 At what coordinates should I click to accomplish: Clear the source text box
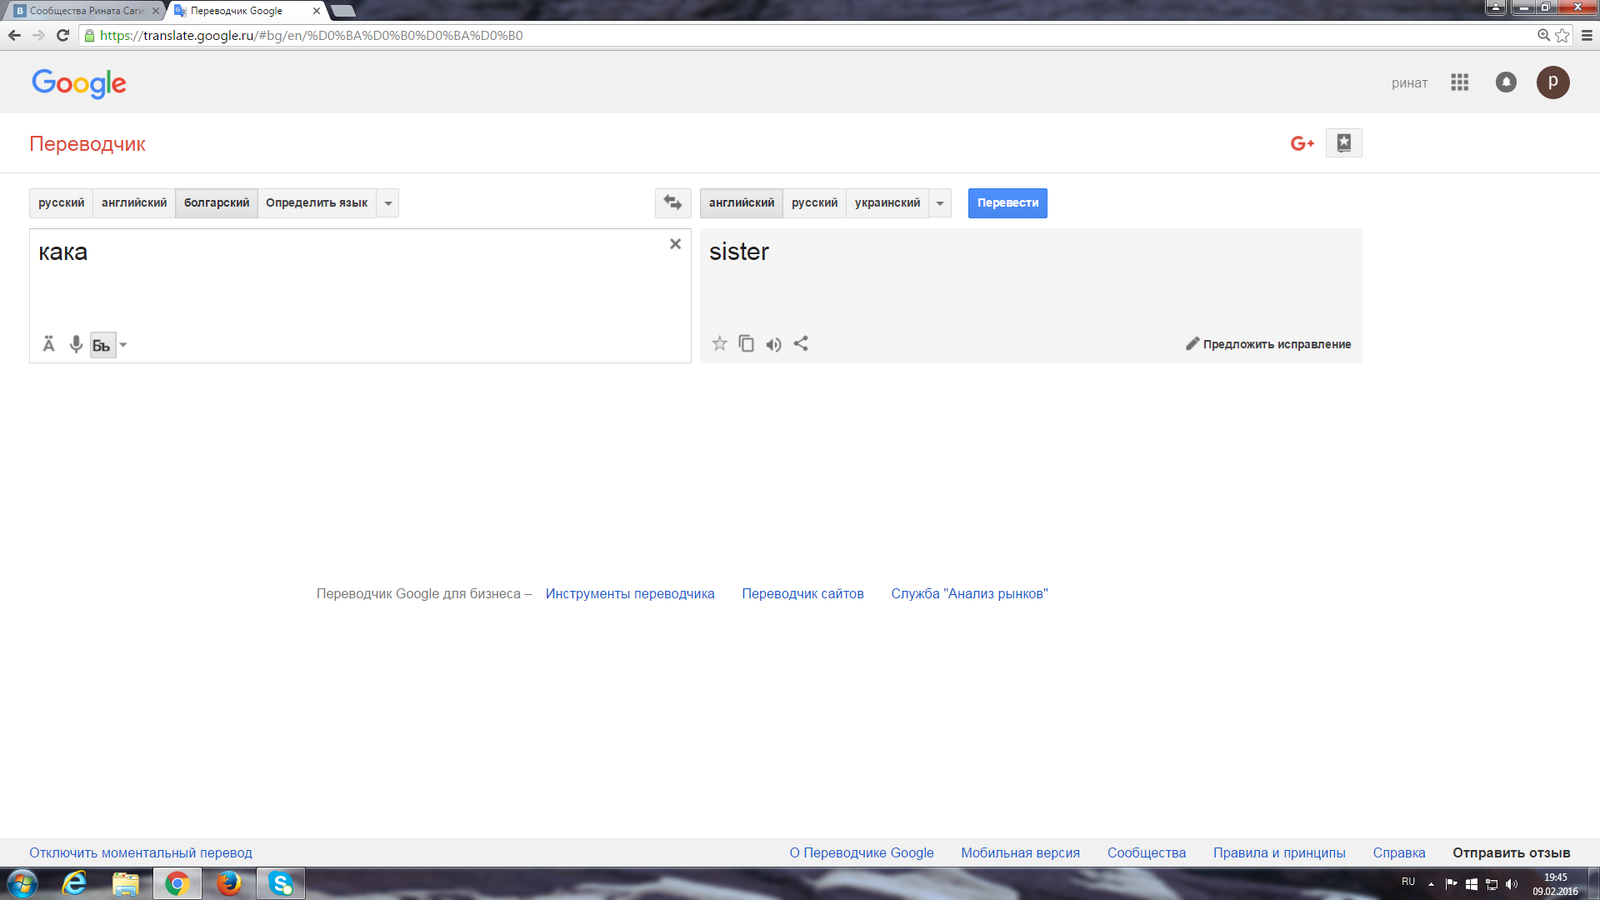click(x=675, y=244)
